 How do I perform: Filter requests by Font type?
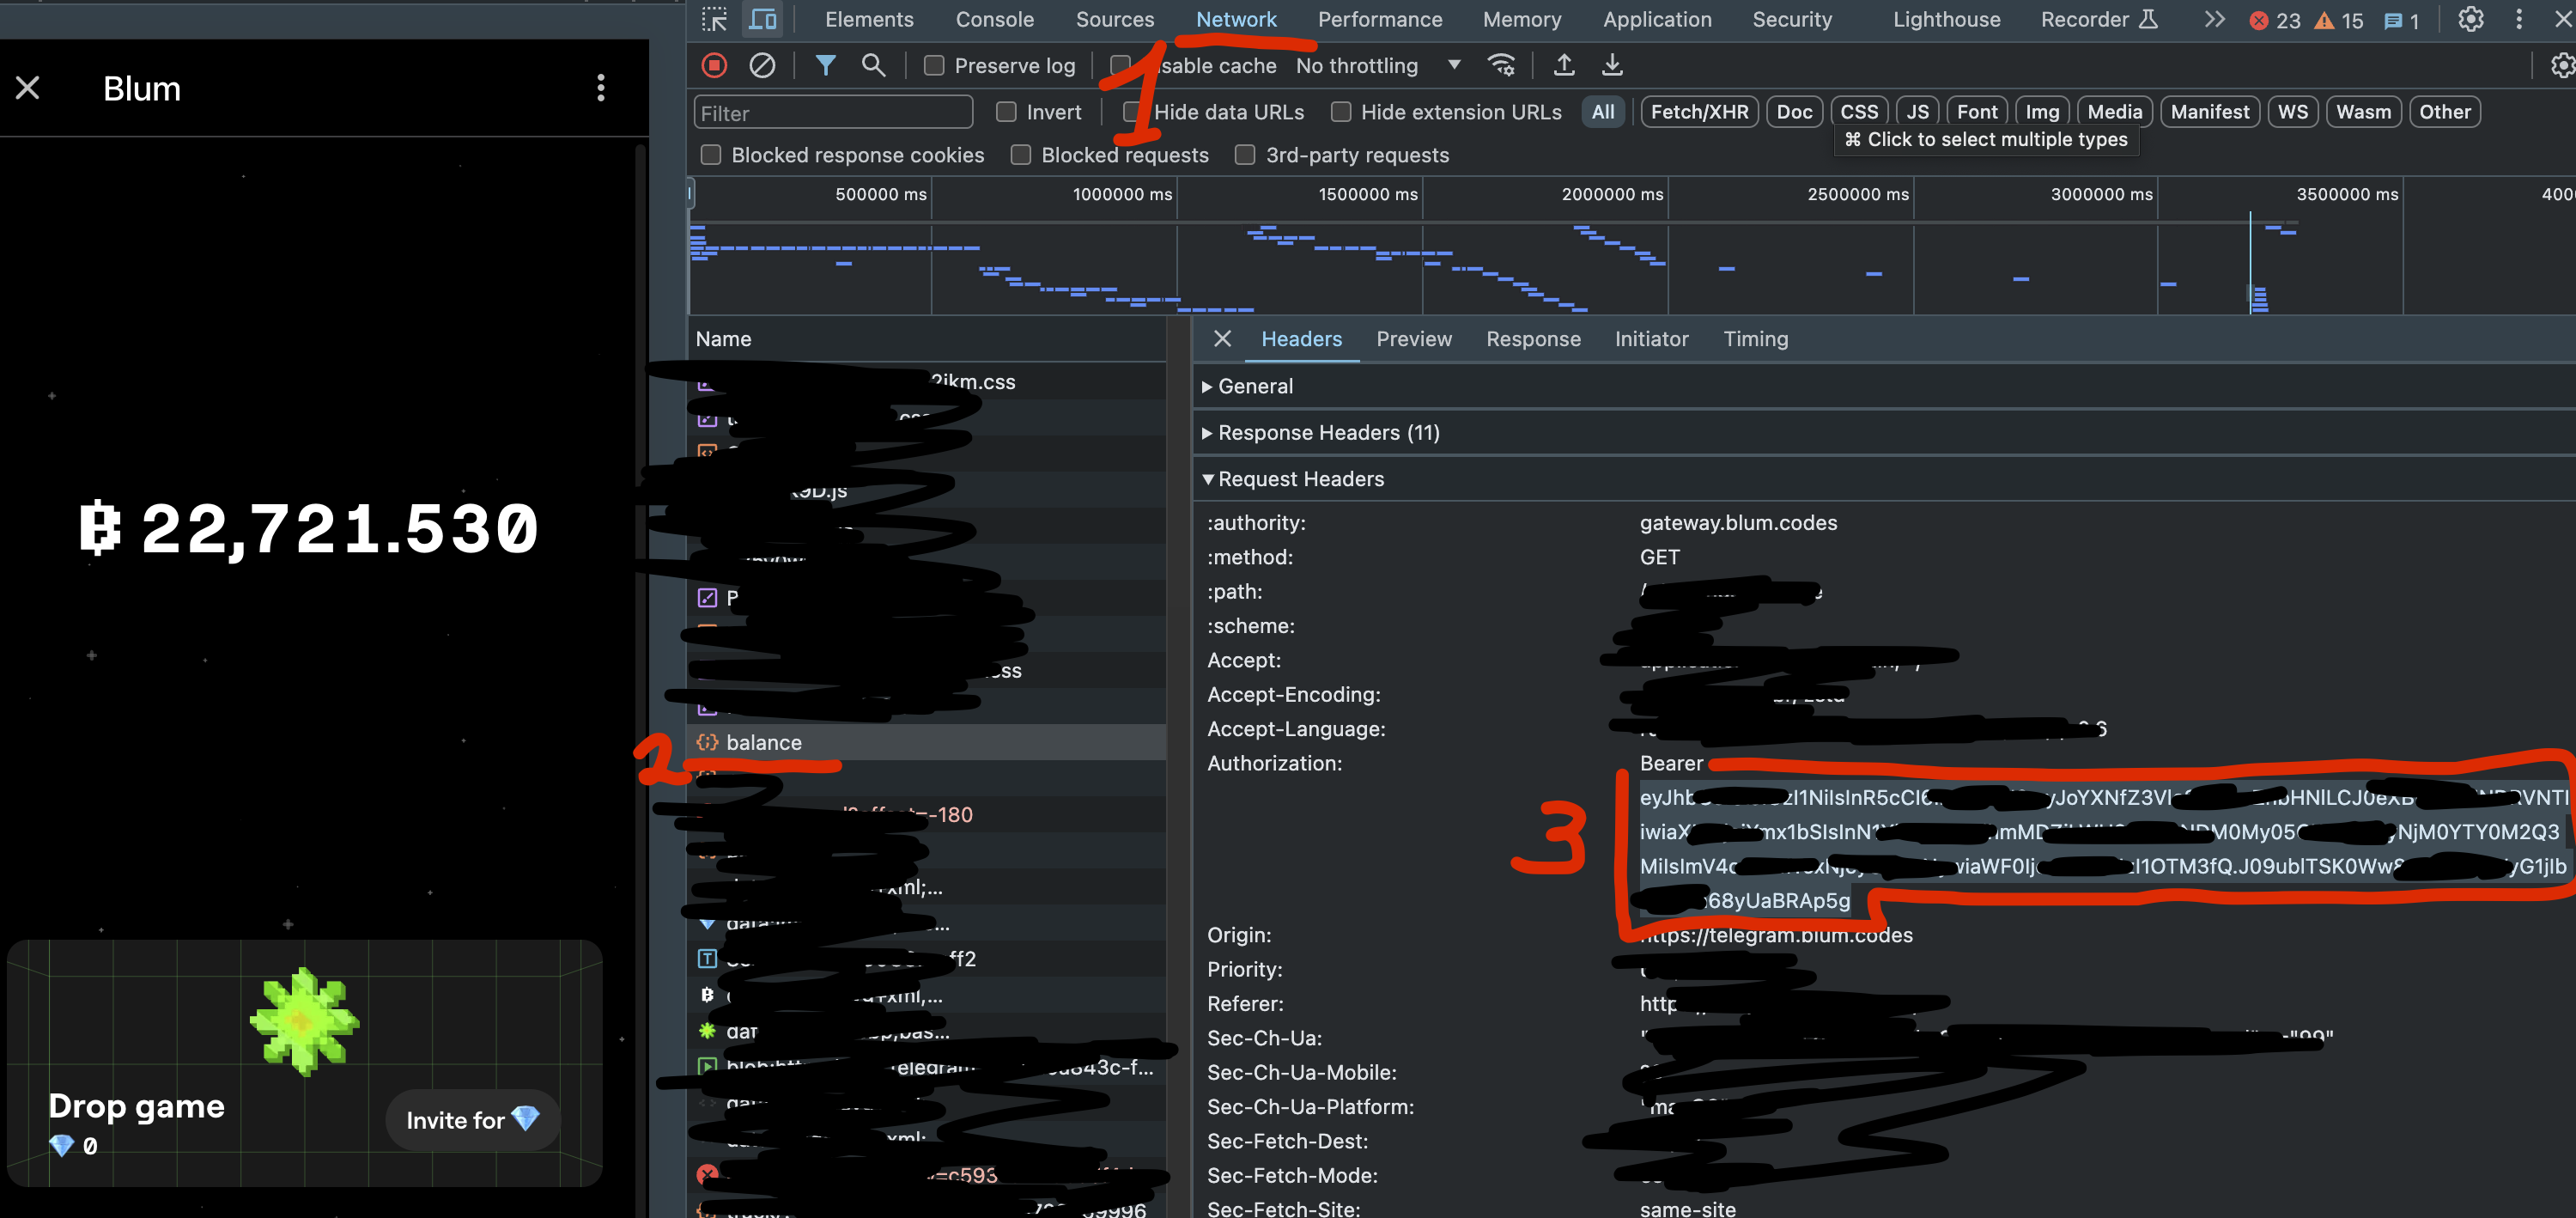coord(1976,112)
